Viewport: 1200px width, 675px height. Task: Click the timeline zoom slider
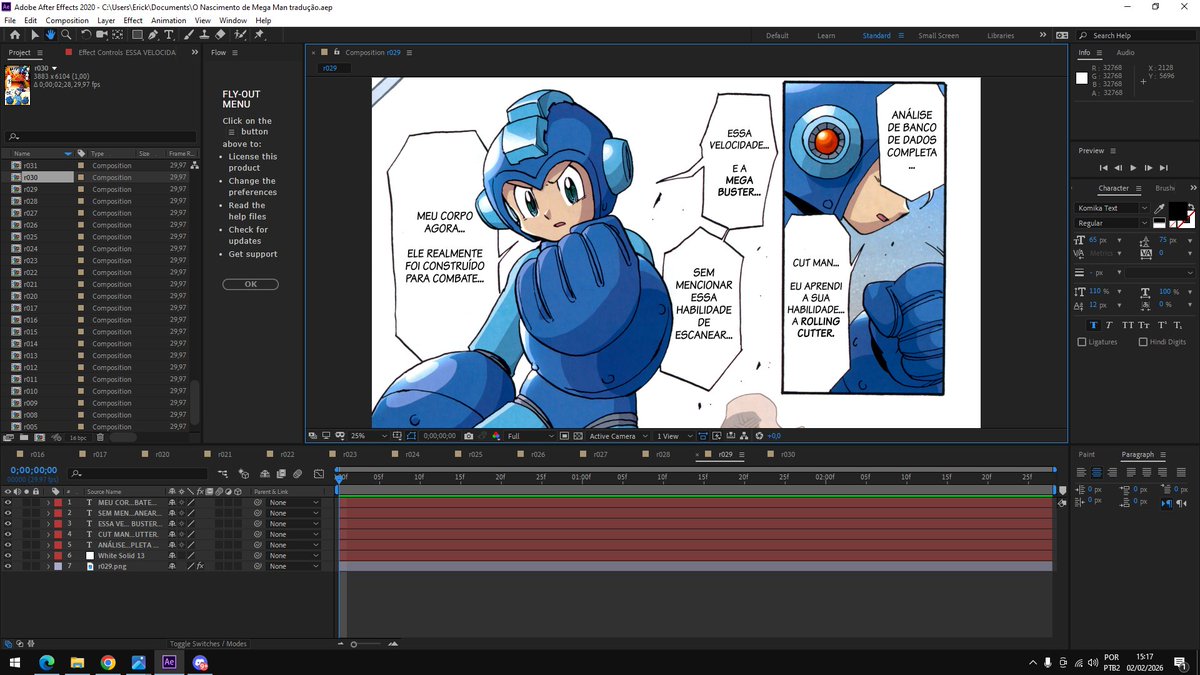point(354,644)
